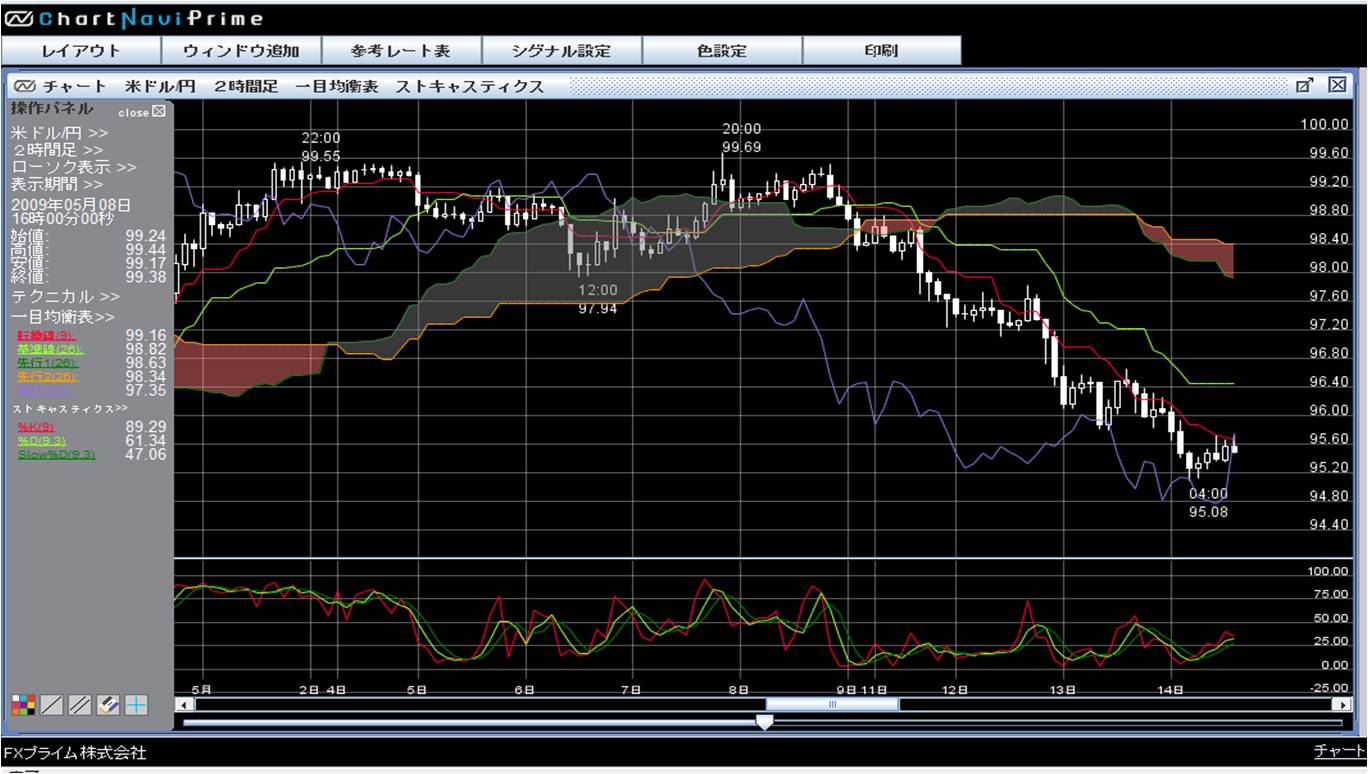Open the シグナル設定 menu
The image size is (1368, 774).
click(561, 51)
